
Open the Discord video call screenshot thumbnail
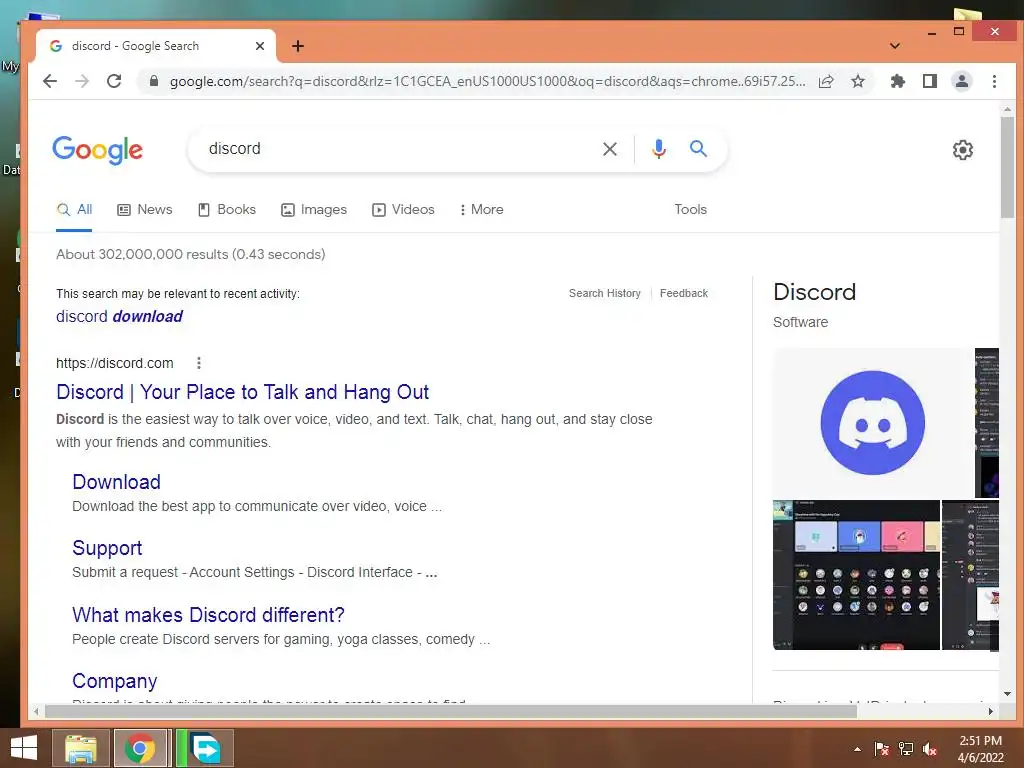[x=856, y=575]
